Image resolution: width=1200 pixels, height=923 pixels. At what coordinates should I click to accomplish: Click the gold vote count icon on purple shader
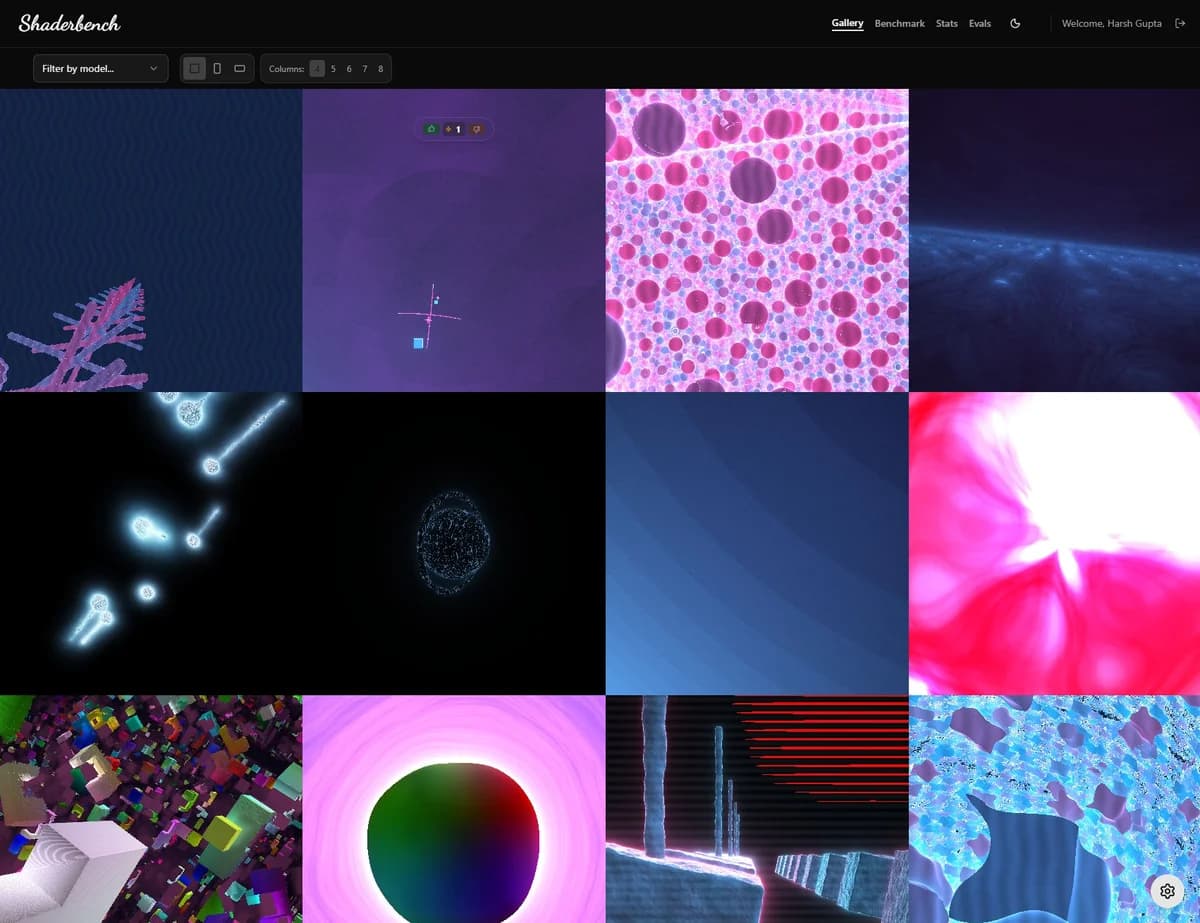click(x=449, y=129)
